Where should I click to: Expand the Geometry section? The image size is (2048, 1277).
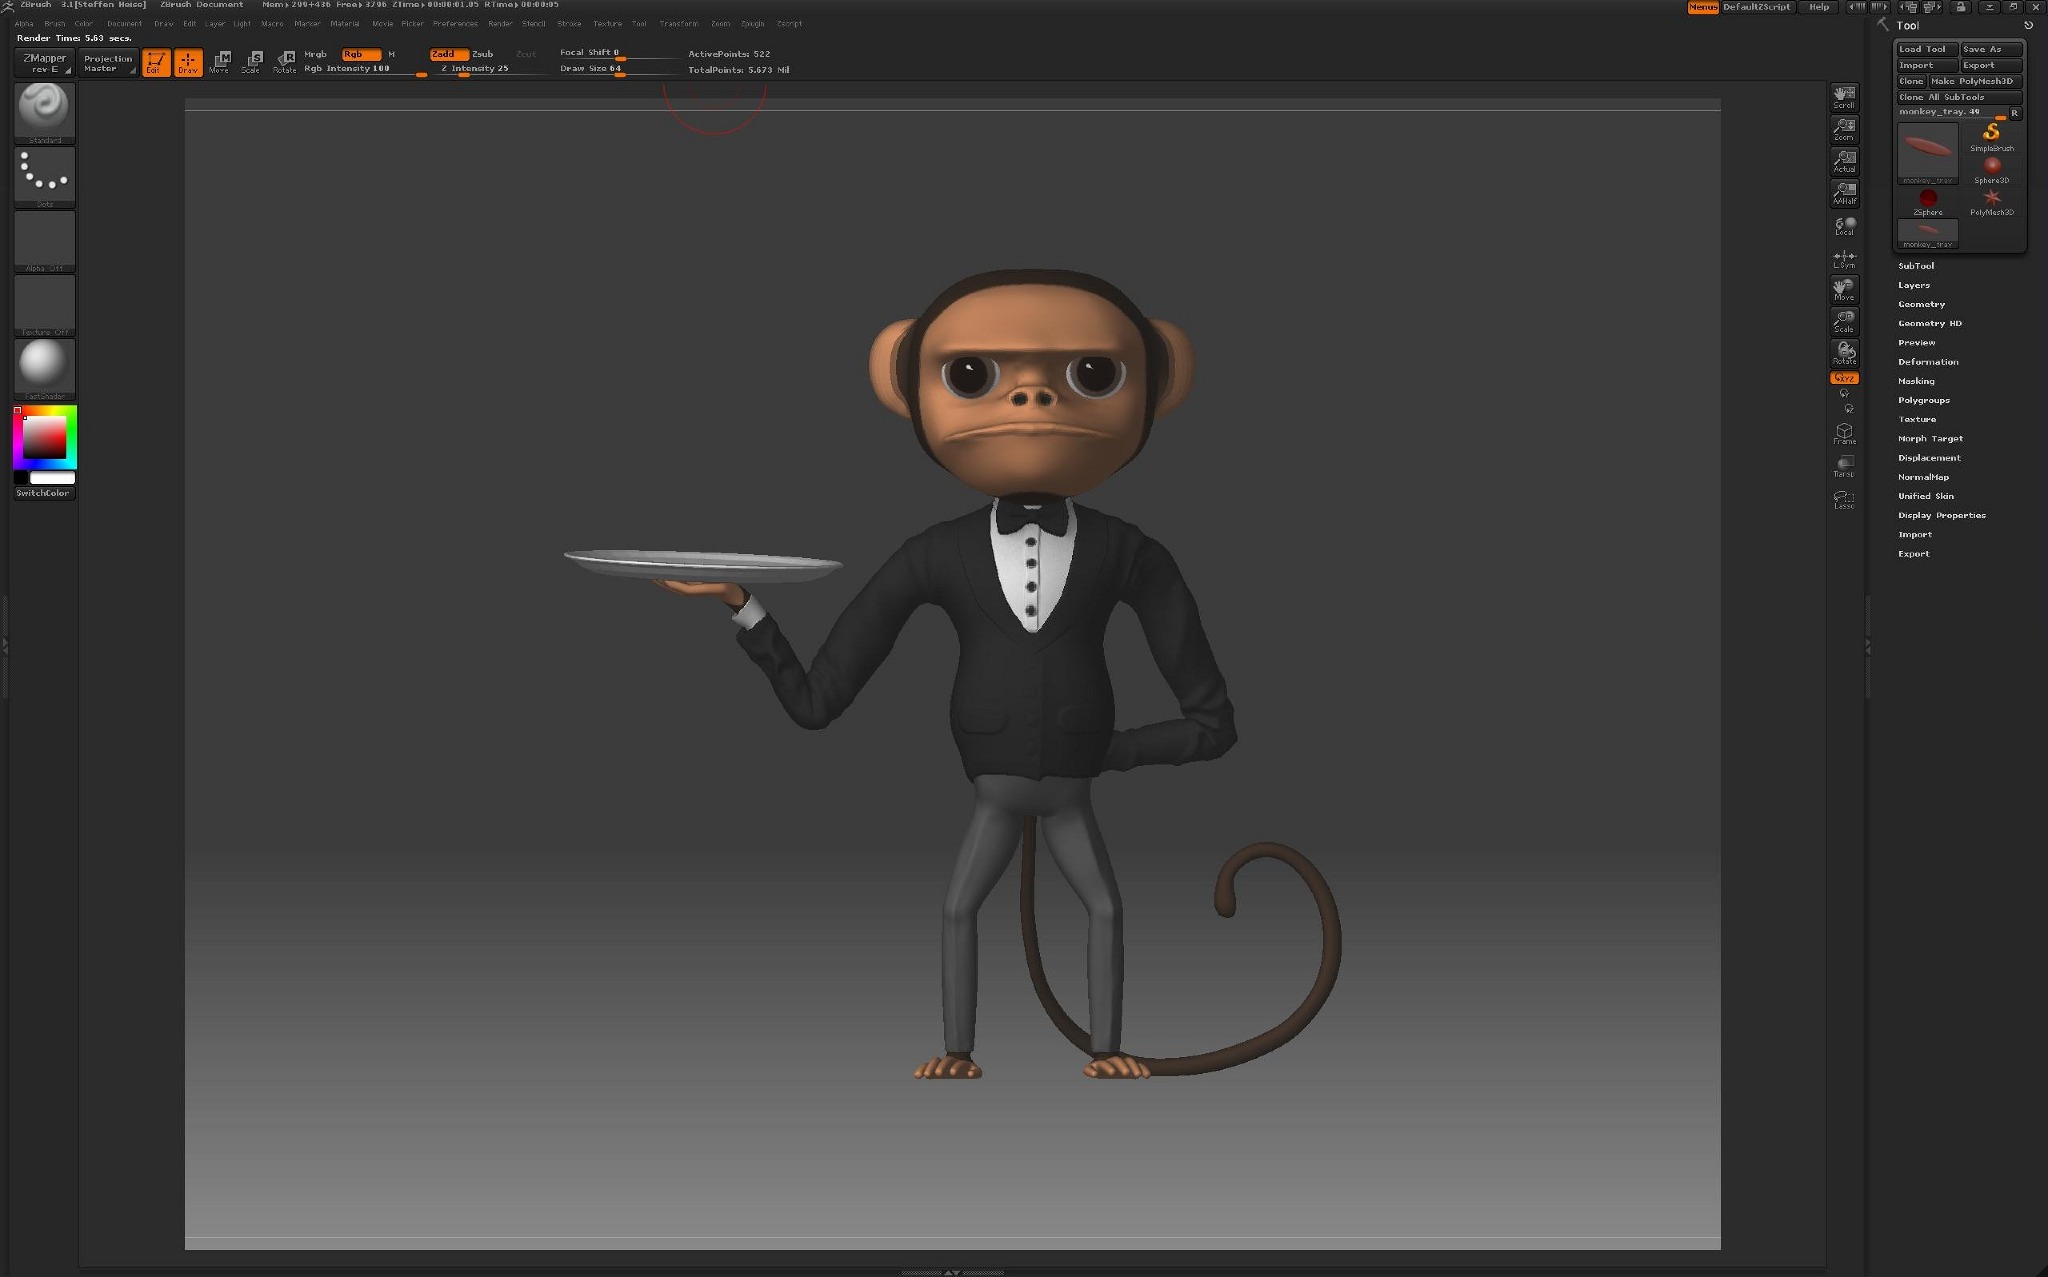click(x=1922, y=304)
